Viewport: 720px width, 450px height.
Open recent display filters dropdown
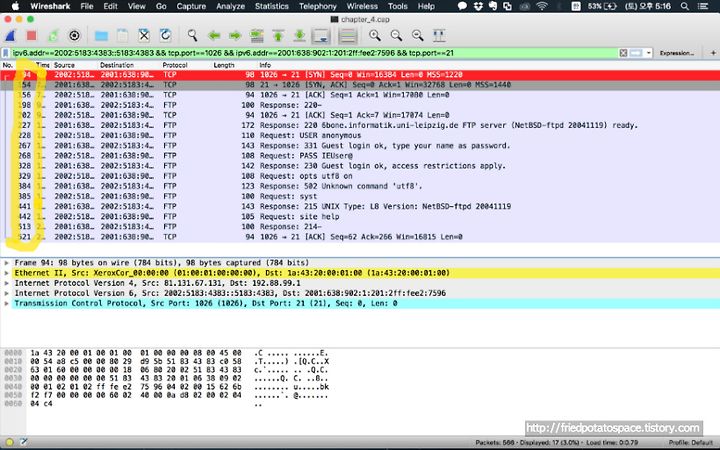[648, 53]
